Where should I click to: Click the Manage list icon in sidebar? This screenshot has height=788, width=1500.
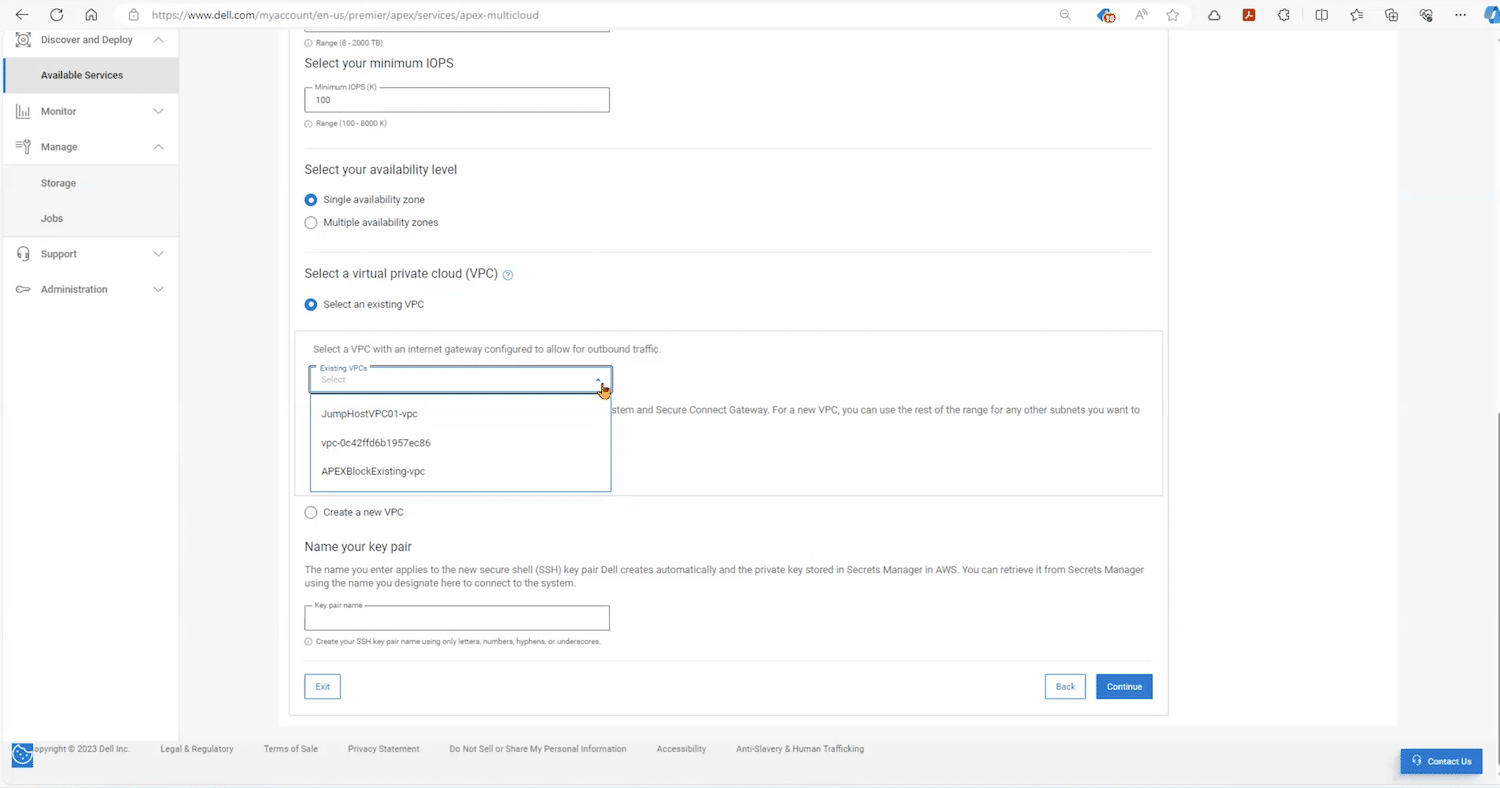click(x=23, y=147)
